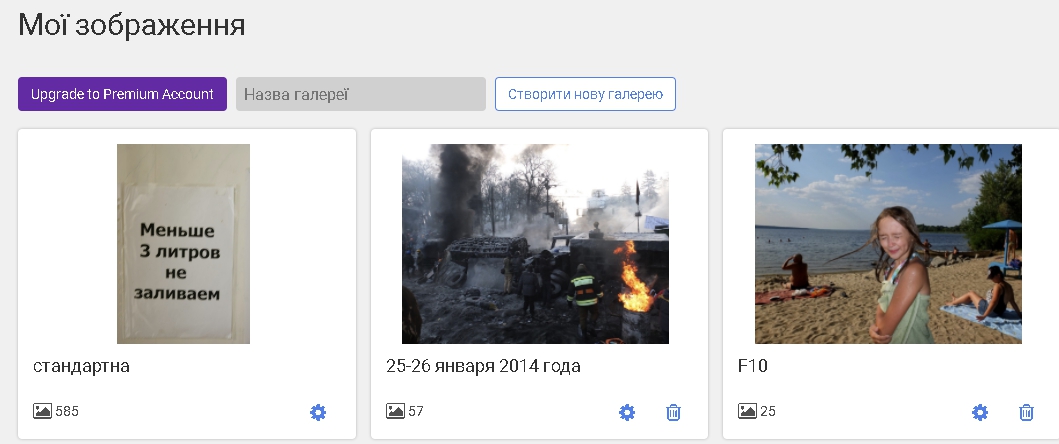Focus the Назва галереї input field
Screen dimensions: 1059x444
pyautogui.click(x=361, y=94)
